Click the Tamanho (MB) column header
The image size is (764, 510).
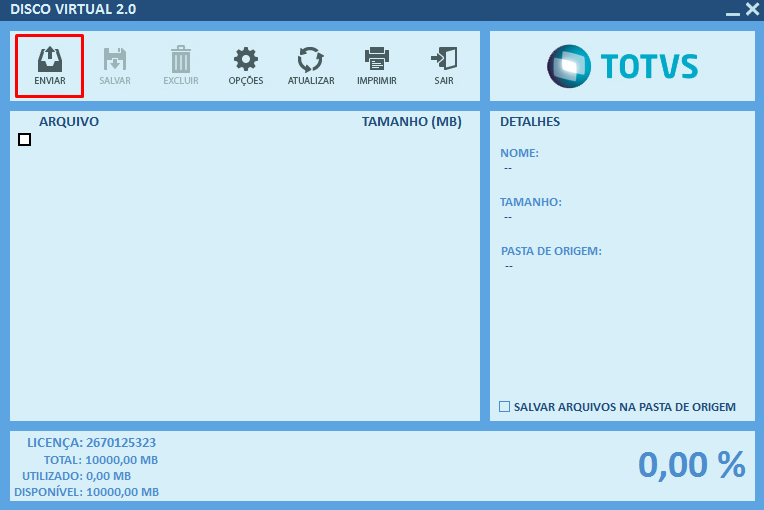coord(412,122)
